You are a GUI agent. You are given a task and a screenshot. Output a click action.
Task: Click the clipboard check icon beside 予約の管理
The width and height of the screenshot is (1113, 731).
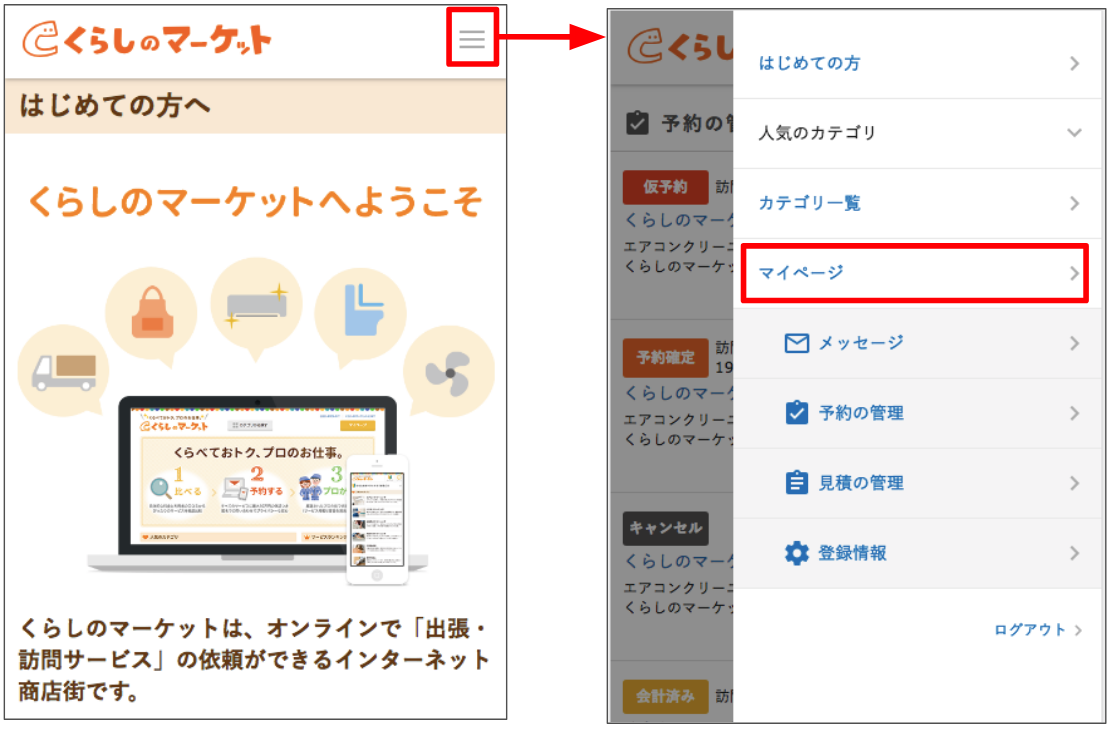click(796, 412)
